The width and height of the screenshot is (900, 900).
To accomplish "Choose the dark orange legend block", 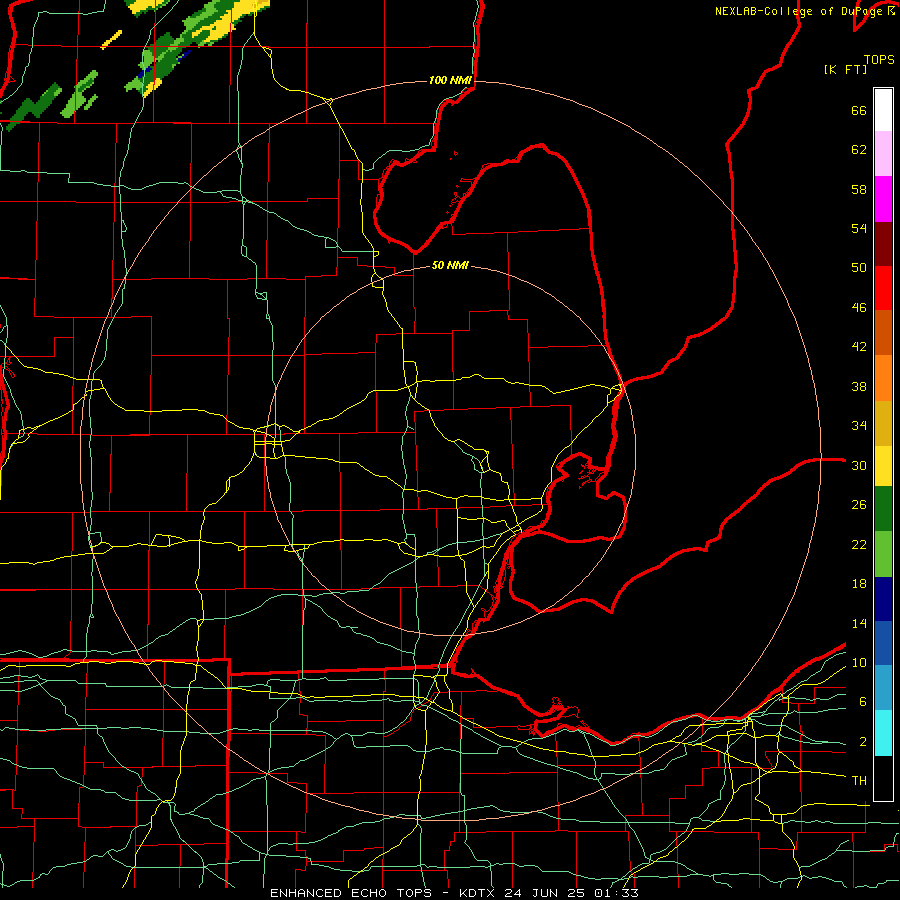I will 883,332.
